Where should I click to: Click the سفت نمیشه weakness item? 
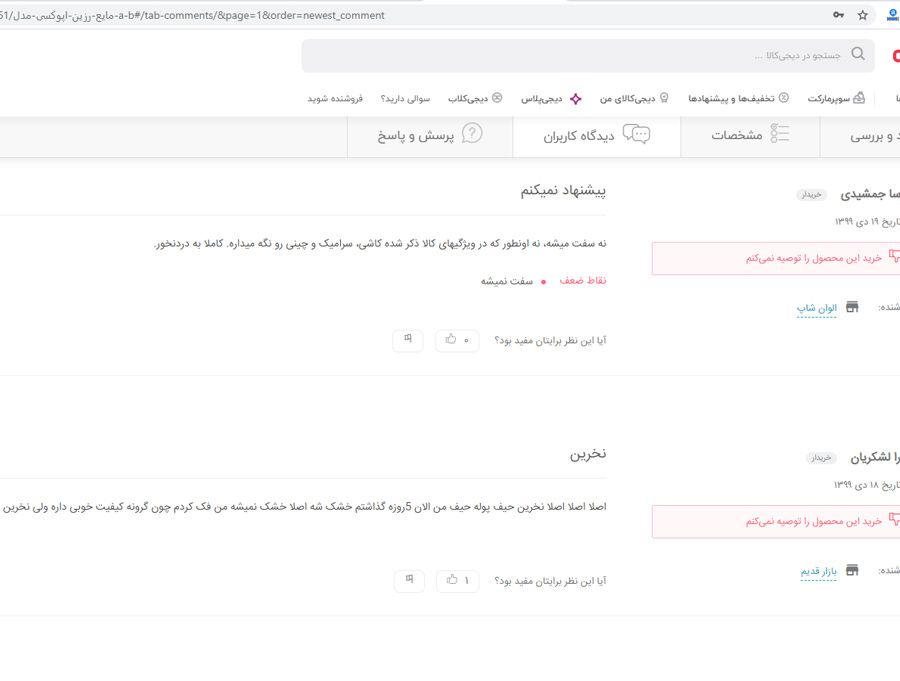click(507, 281)
